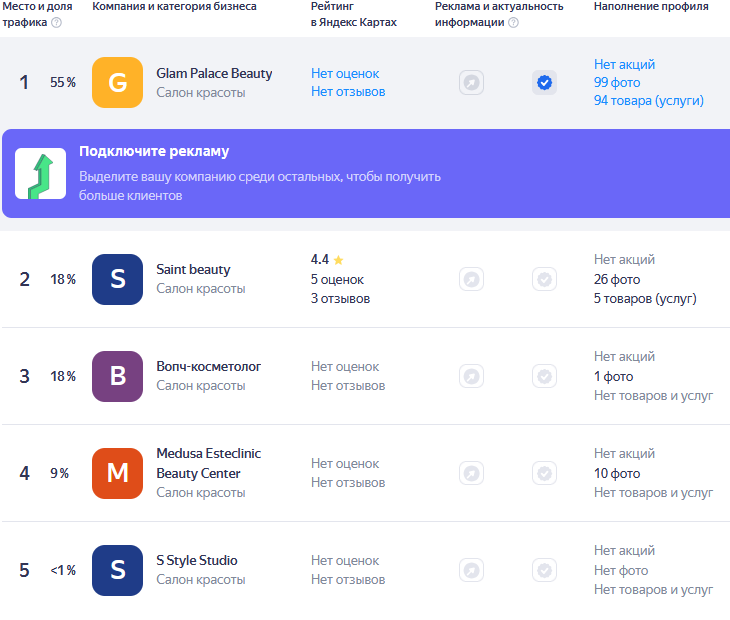Click the "<1 %" traffic share value
Screen dimensions: 730x620
(x=63, y=570)
